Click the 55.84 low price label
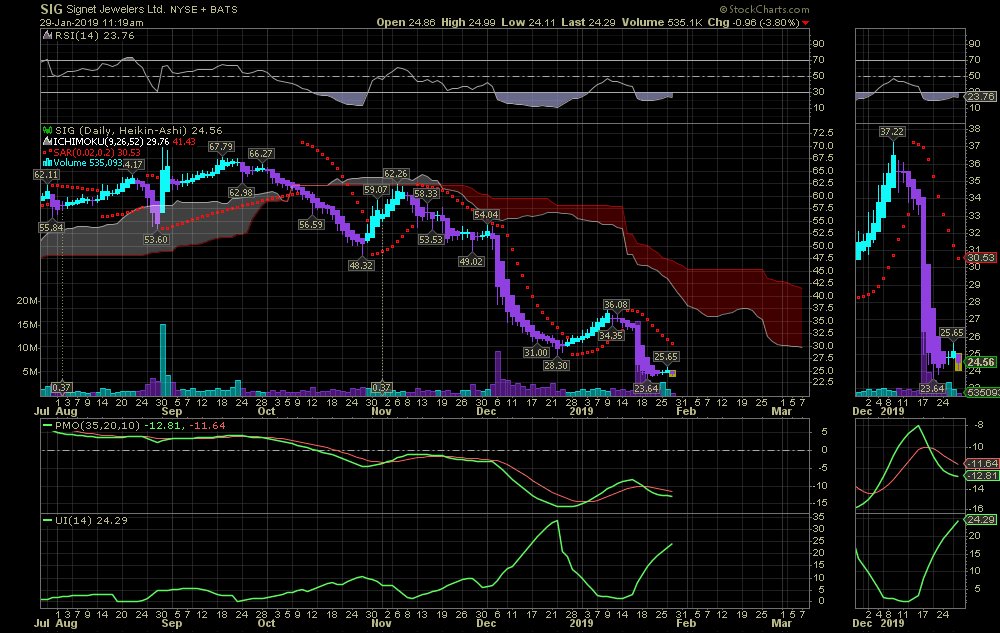This screenshot has height=633, width=1000. pyautogui.click(x=51, y=228)
